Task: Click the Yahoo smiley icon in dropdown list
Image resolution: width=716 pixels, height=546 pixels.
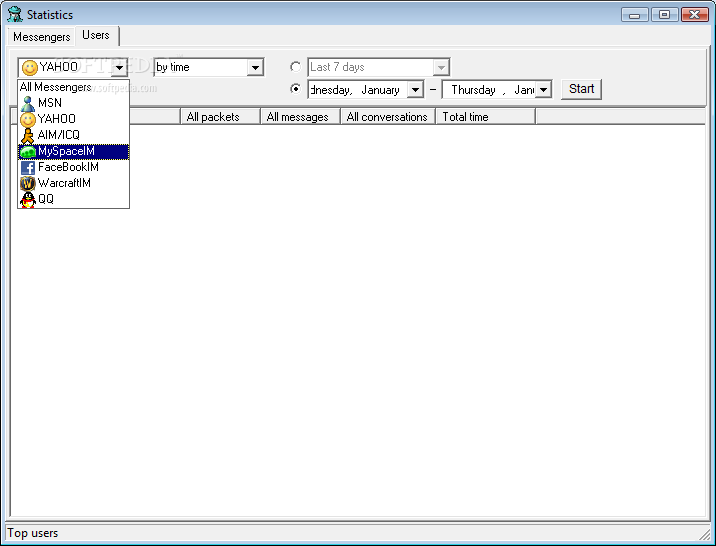Action: tap(27, 120)
